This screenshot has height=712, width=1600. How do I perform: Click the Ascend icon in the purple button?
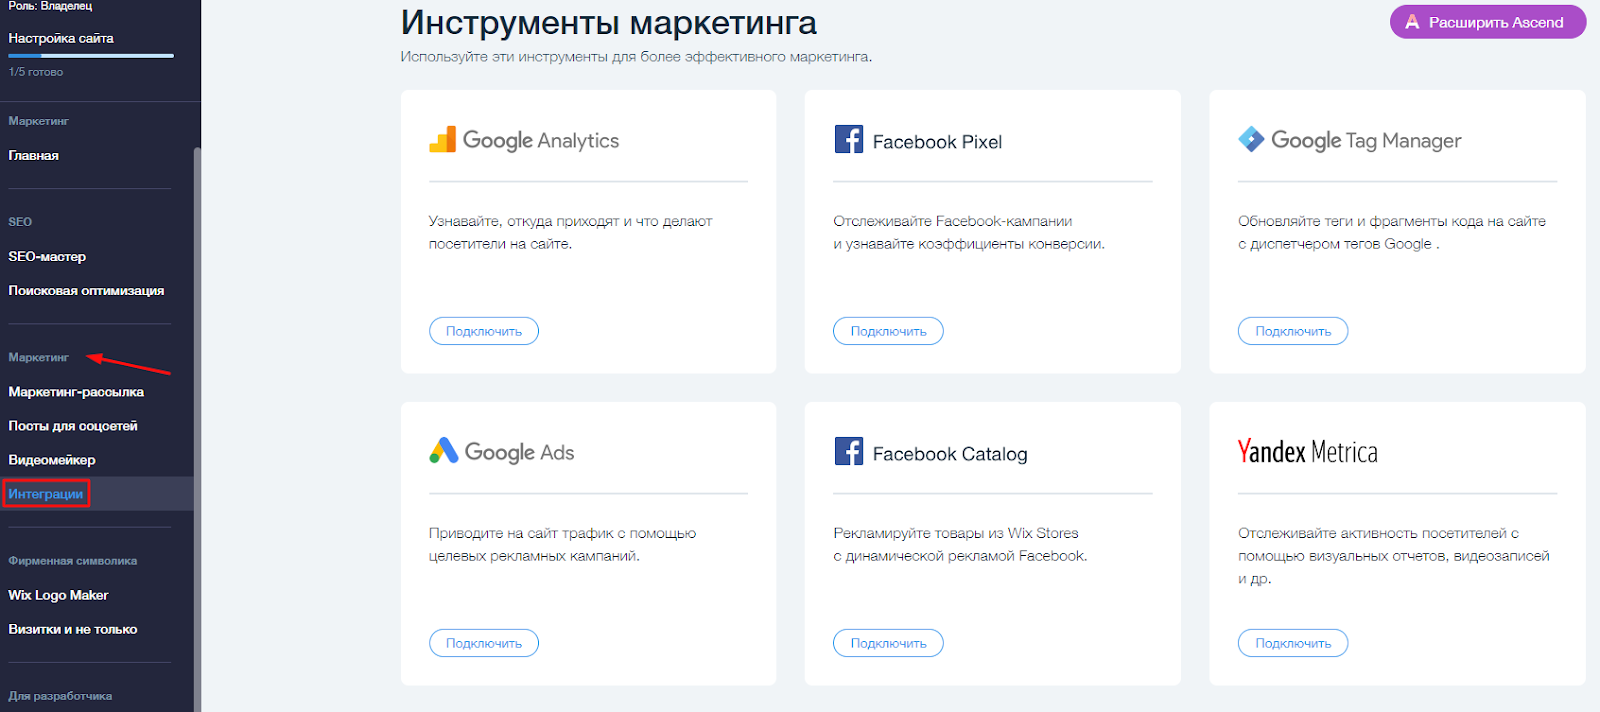pyautogui.click(x=1412, y=22)
